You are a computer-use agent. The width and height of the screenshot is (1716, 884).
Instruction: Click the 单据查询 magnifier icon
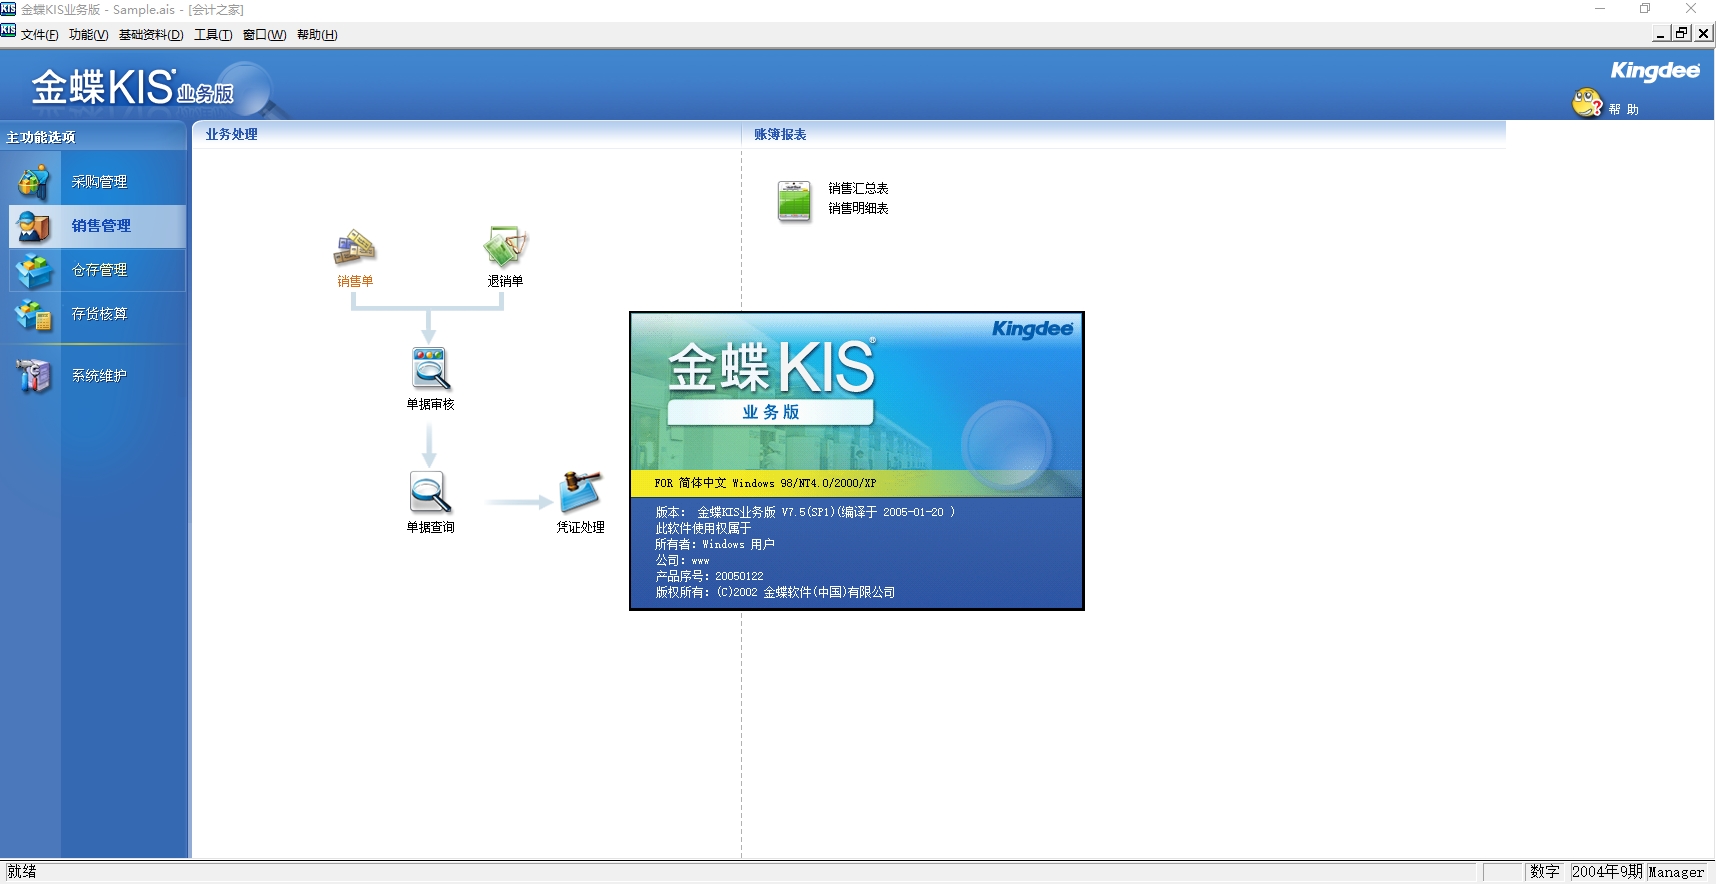point(430,492)
